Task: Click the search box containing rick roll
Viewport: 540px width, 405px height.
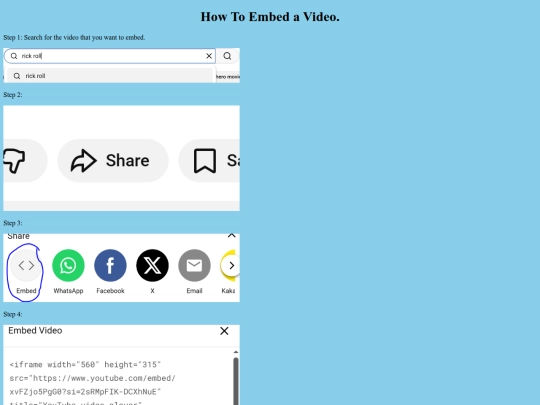Action: (110, 56)
